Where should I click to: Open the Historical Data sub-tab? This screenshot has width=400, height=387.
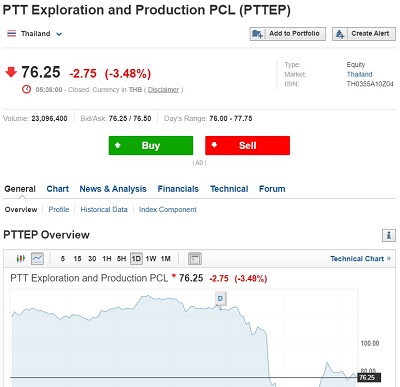(104, 210)
